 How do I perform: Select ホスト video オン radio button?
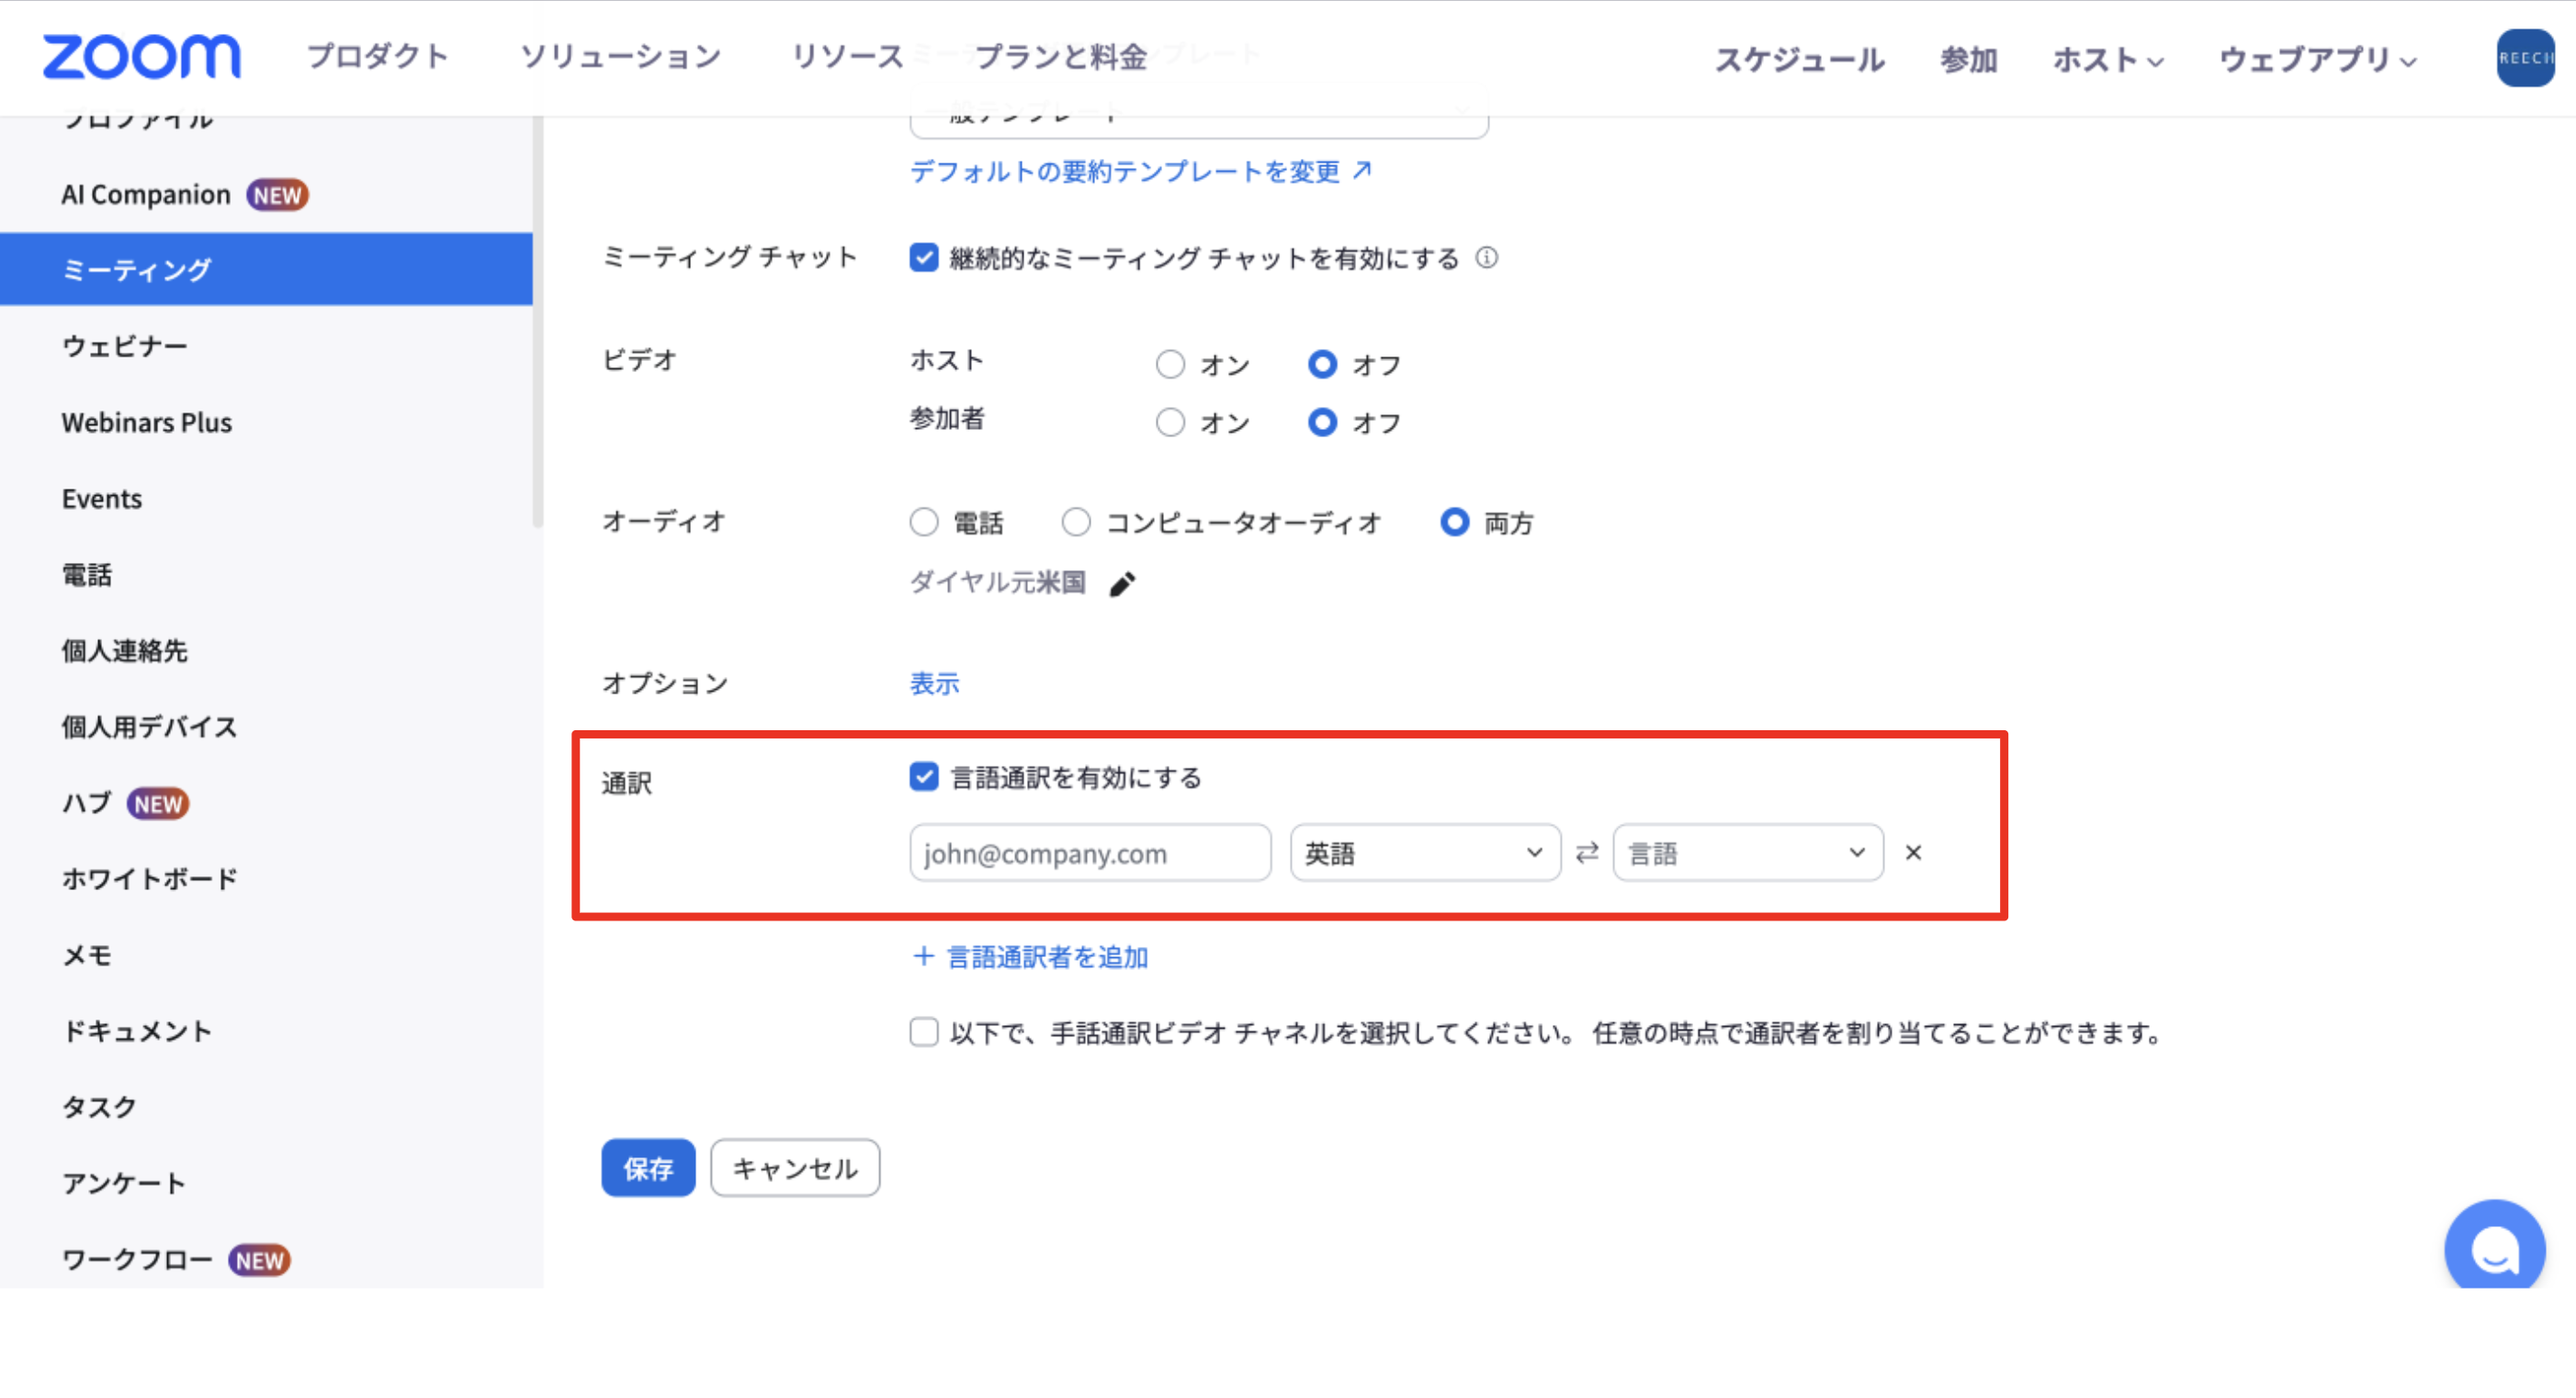[x=1170, y=365]
